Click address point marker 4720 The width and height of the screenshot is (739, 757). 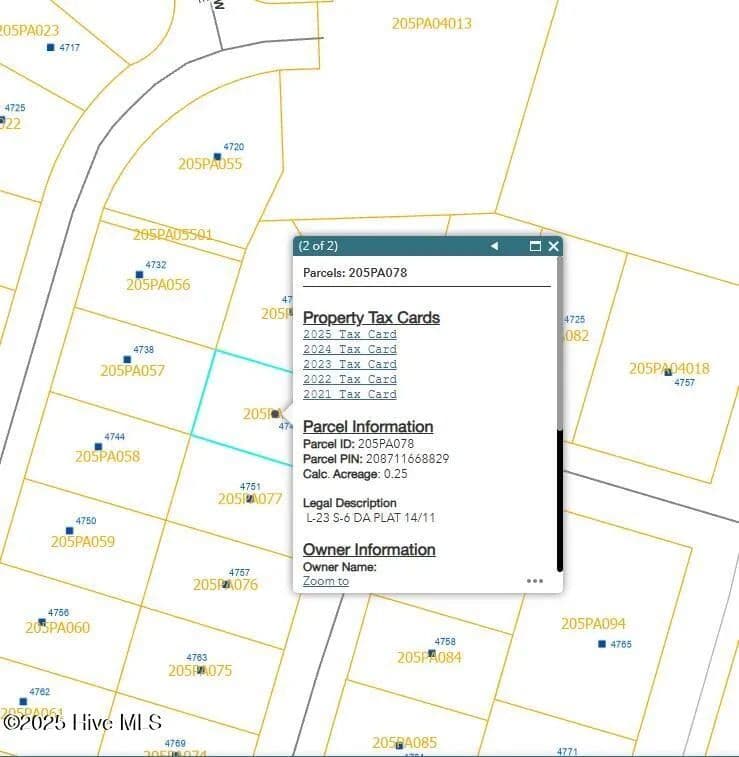217,157
